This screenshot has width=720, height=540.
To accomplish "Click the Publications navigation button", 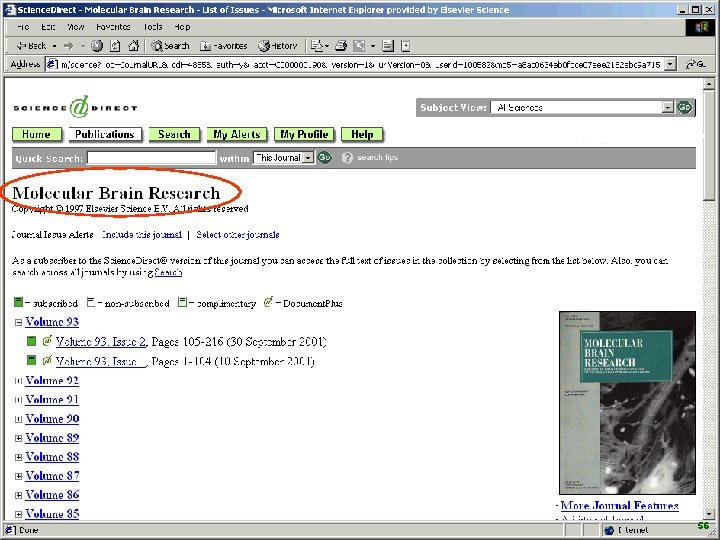I will coord(105,134).
